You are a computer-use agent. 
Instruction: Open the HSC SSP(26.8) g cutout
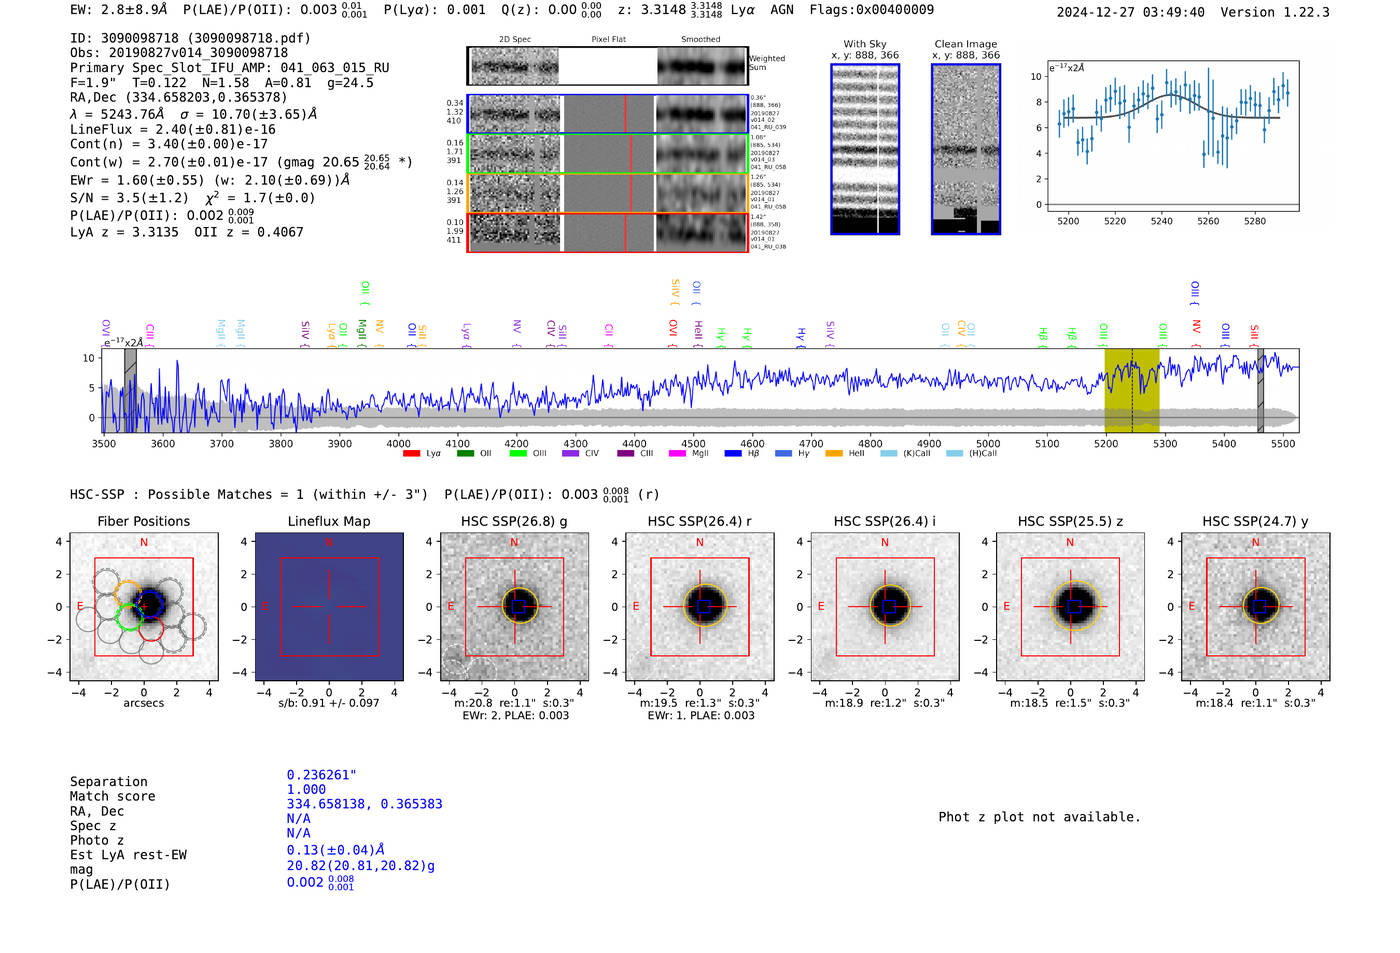click(514, 606)
